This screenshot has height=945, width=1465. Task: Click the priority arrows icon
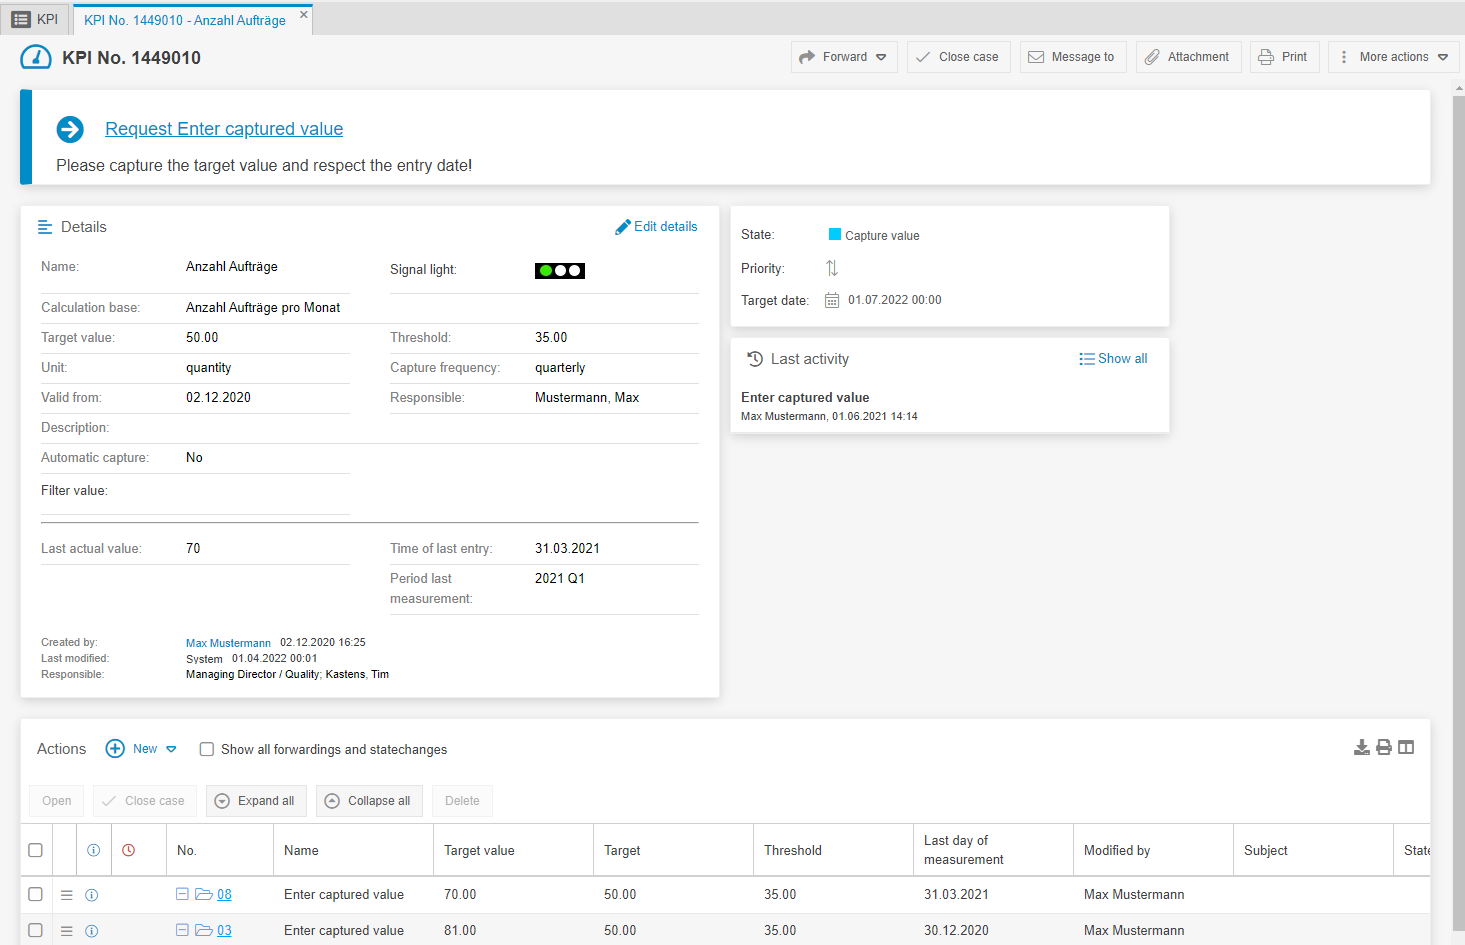tap(832, 268)
